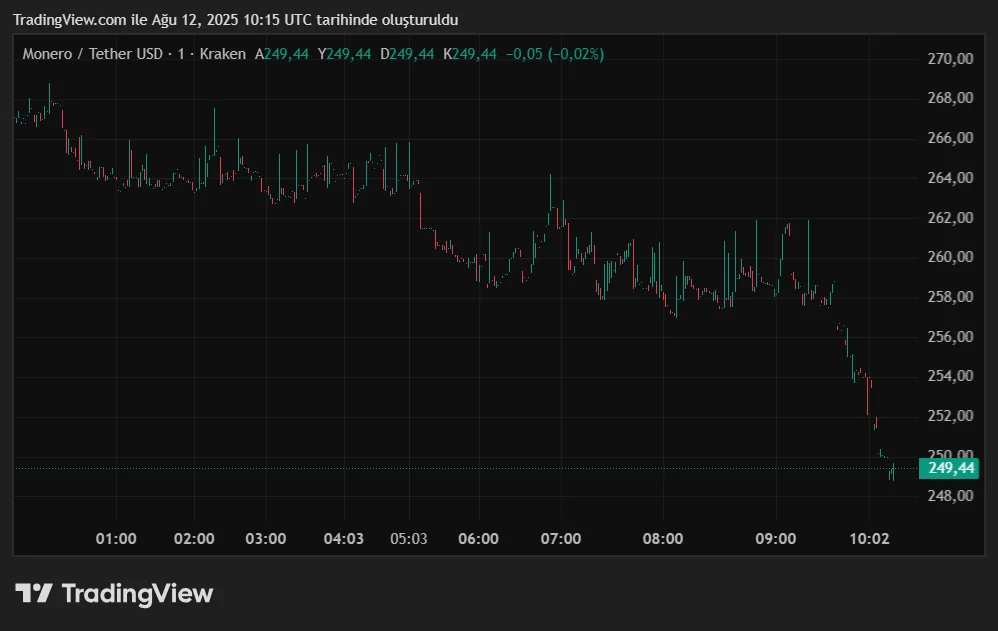Viewport: 998px width, 631px height.
Task: Click the 09:00 time axis label
Action: tap(775, 539)
